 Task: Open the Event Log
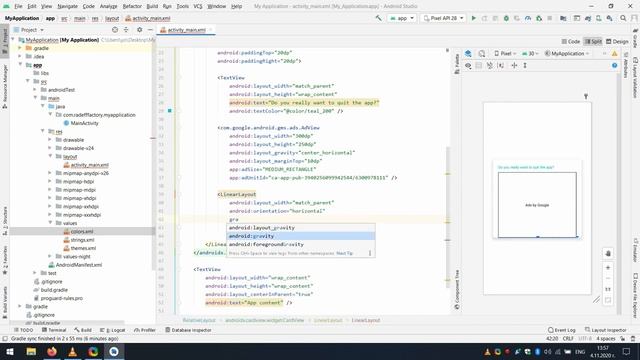pyautogui.click(x=562, y=330)
